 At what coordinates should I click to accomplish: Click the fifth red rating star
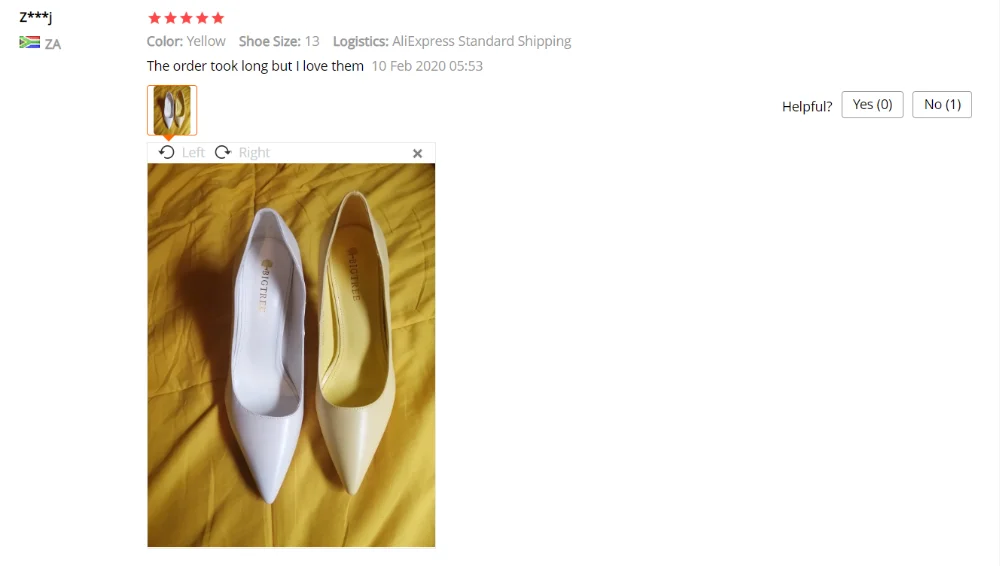(x=218, y=18)
